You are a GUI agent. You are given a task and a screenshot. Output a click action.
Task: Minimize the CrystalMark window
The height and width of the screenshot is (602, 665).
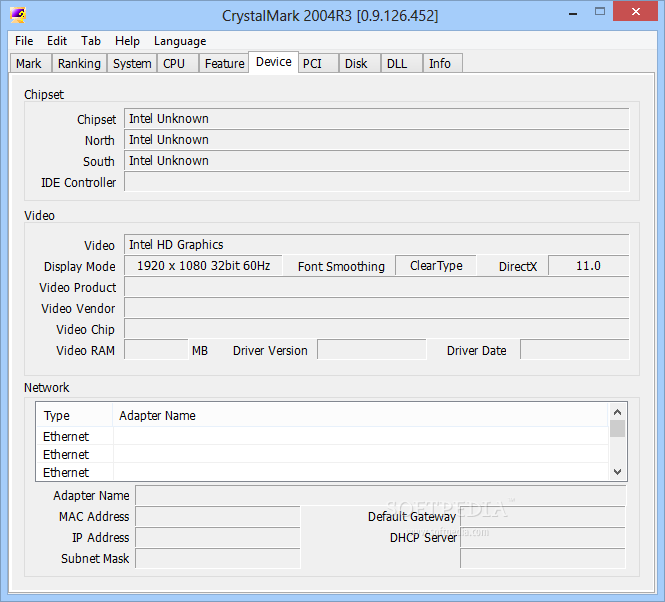(573, 13)
